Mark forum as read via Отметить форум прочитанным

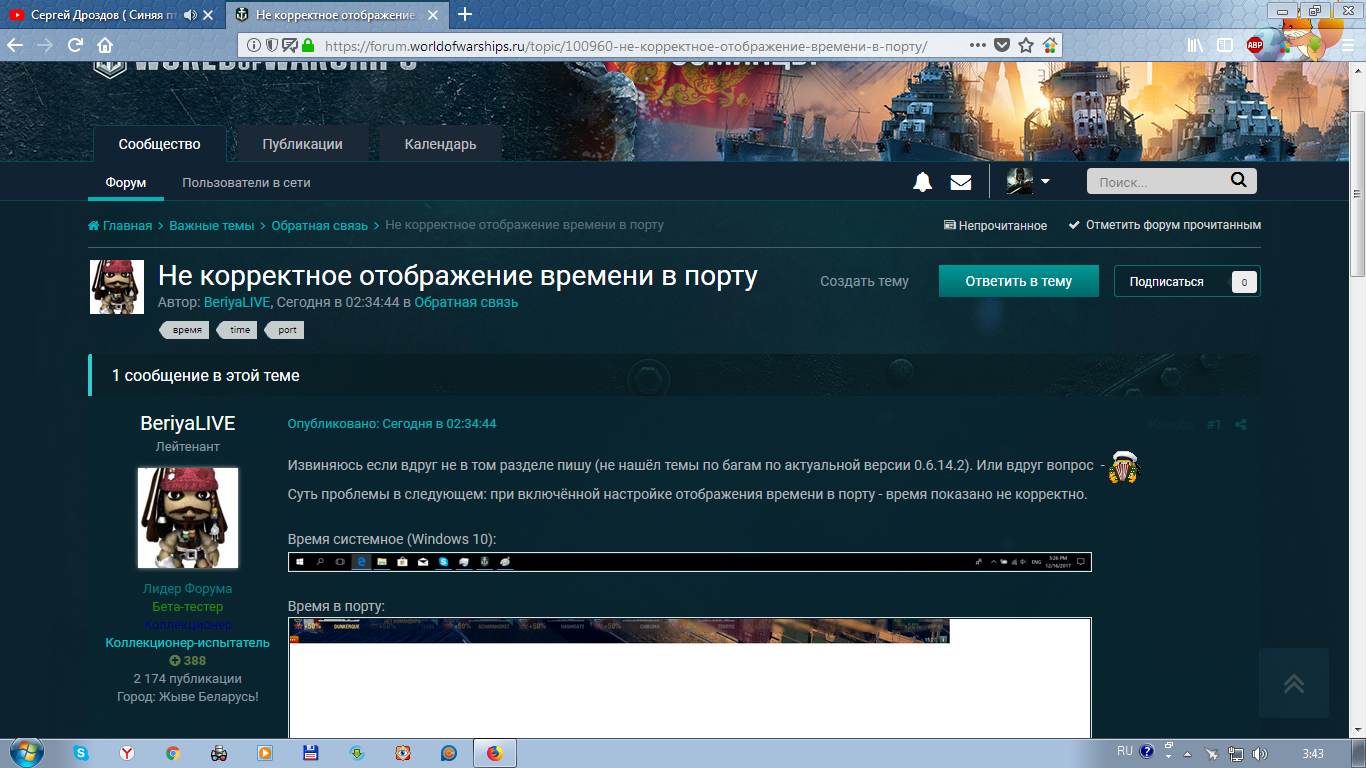click(1165, 225)
